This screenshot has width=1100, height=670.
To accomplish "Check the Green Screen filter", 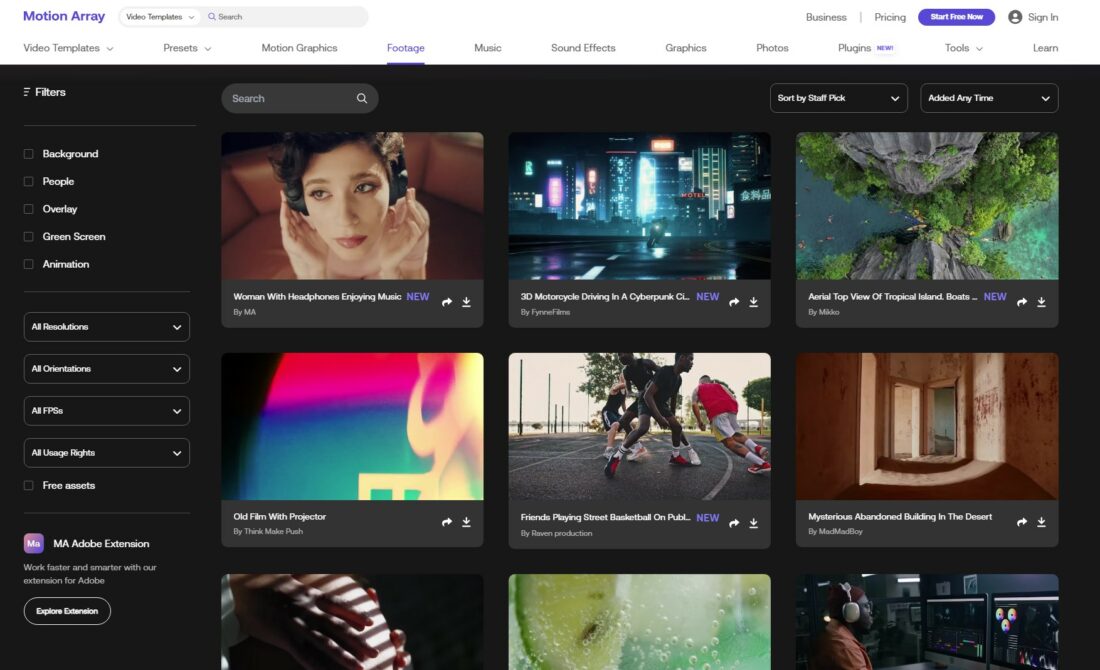I will (x=29, y=237).
